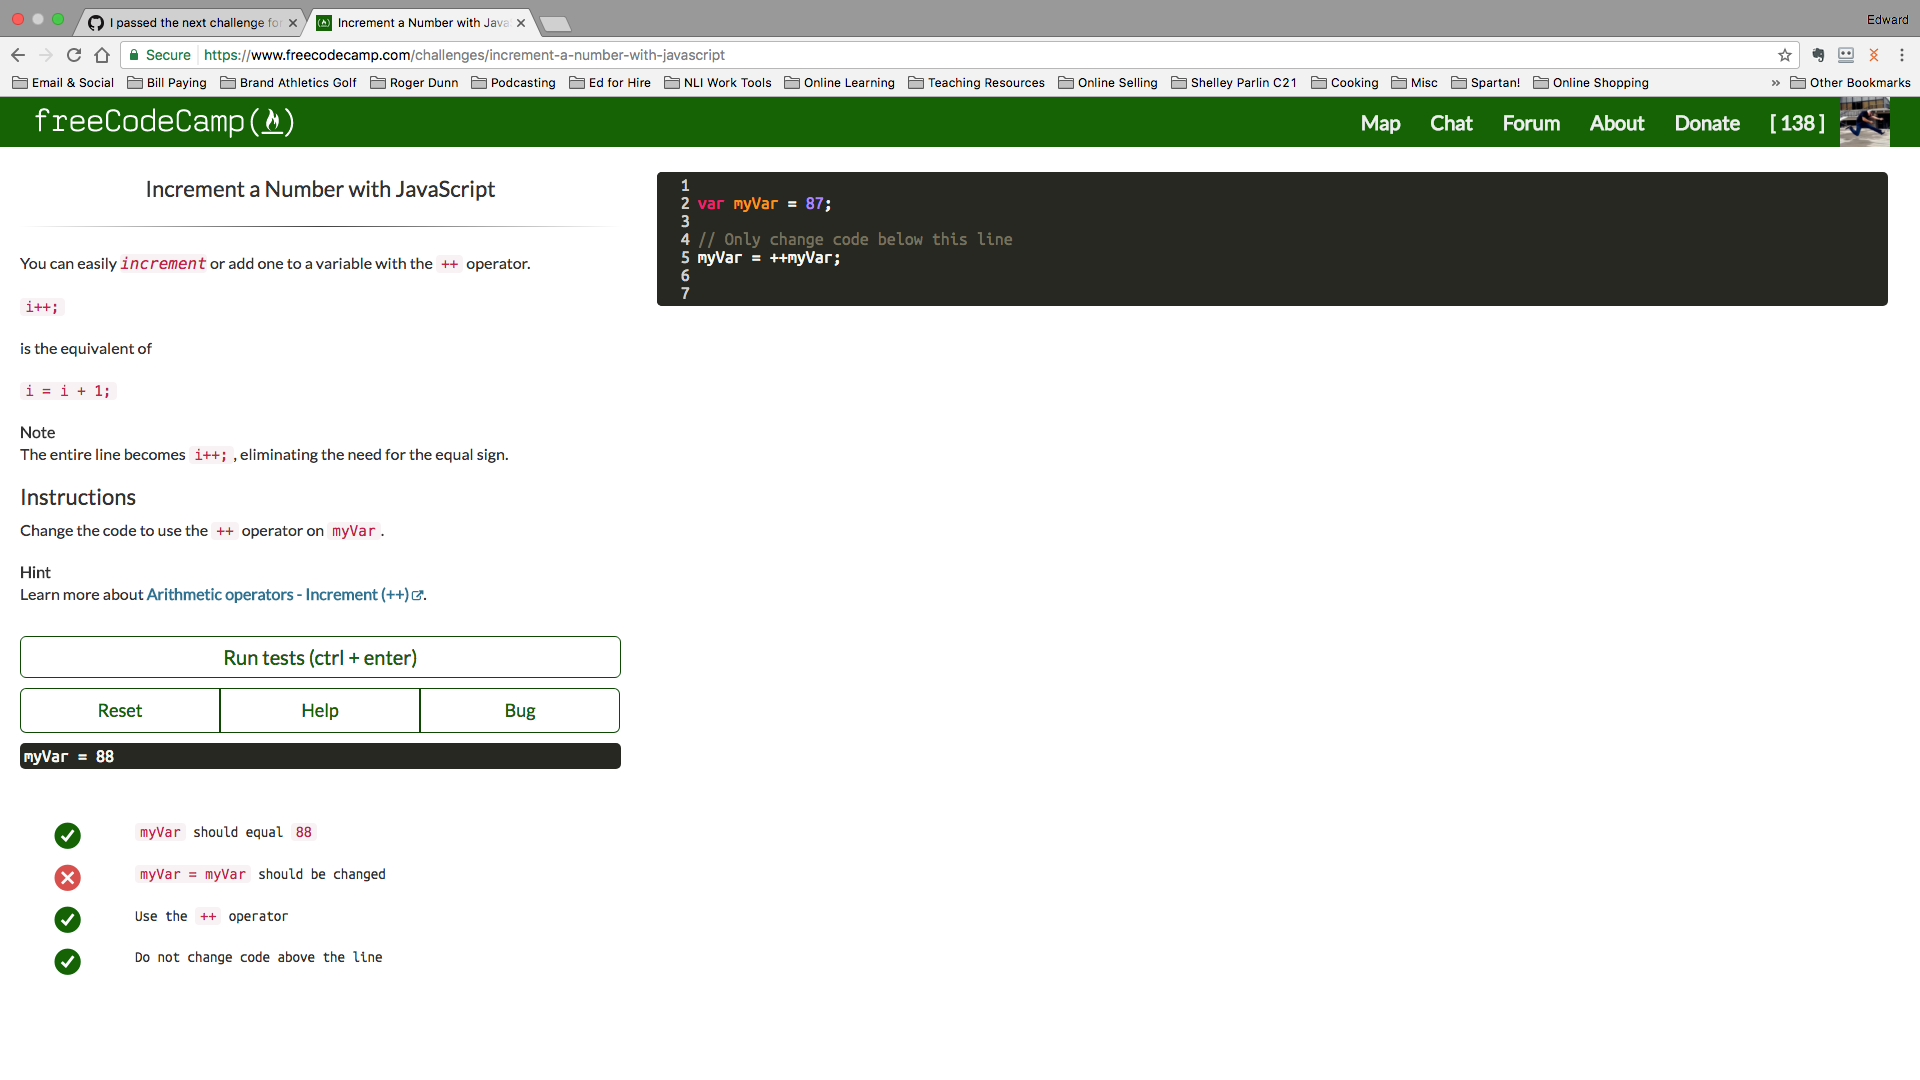The image size is (1920, 1080).
Task: Click the green check beside myVar equals 88
Action: coord(67,835)
